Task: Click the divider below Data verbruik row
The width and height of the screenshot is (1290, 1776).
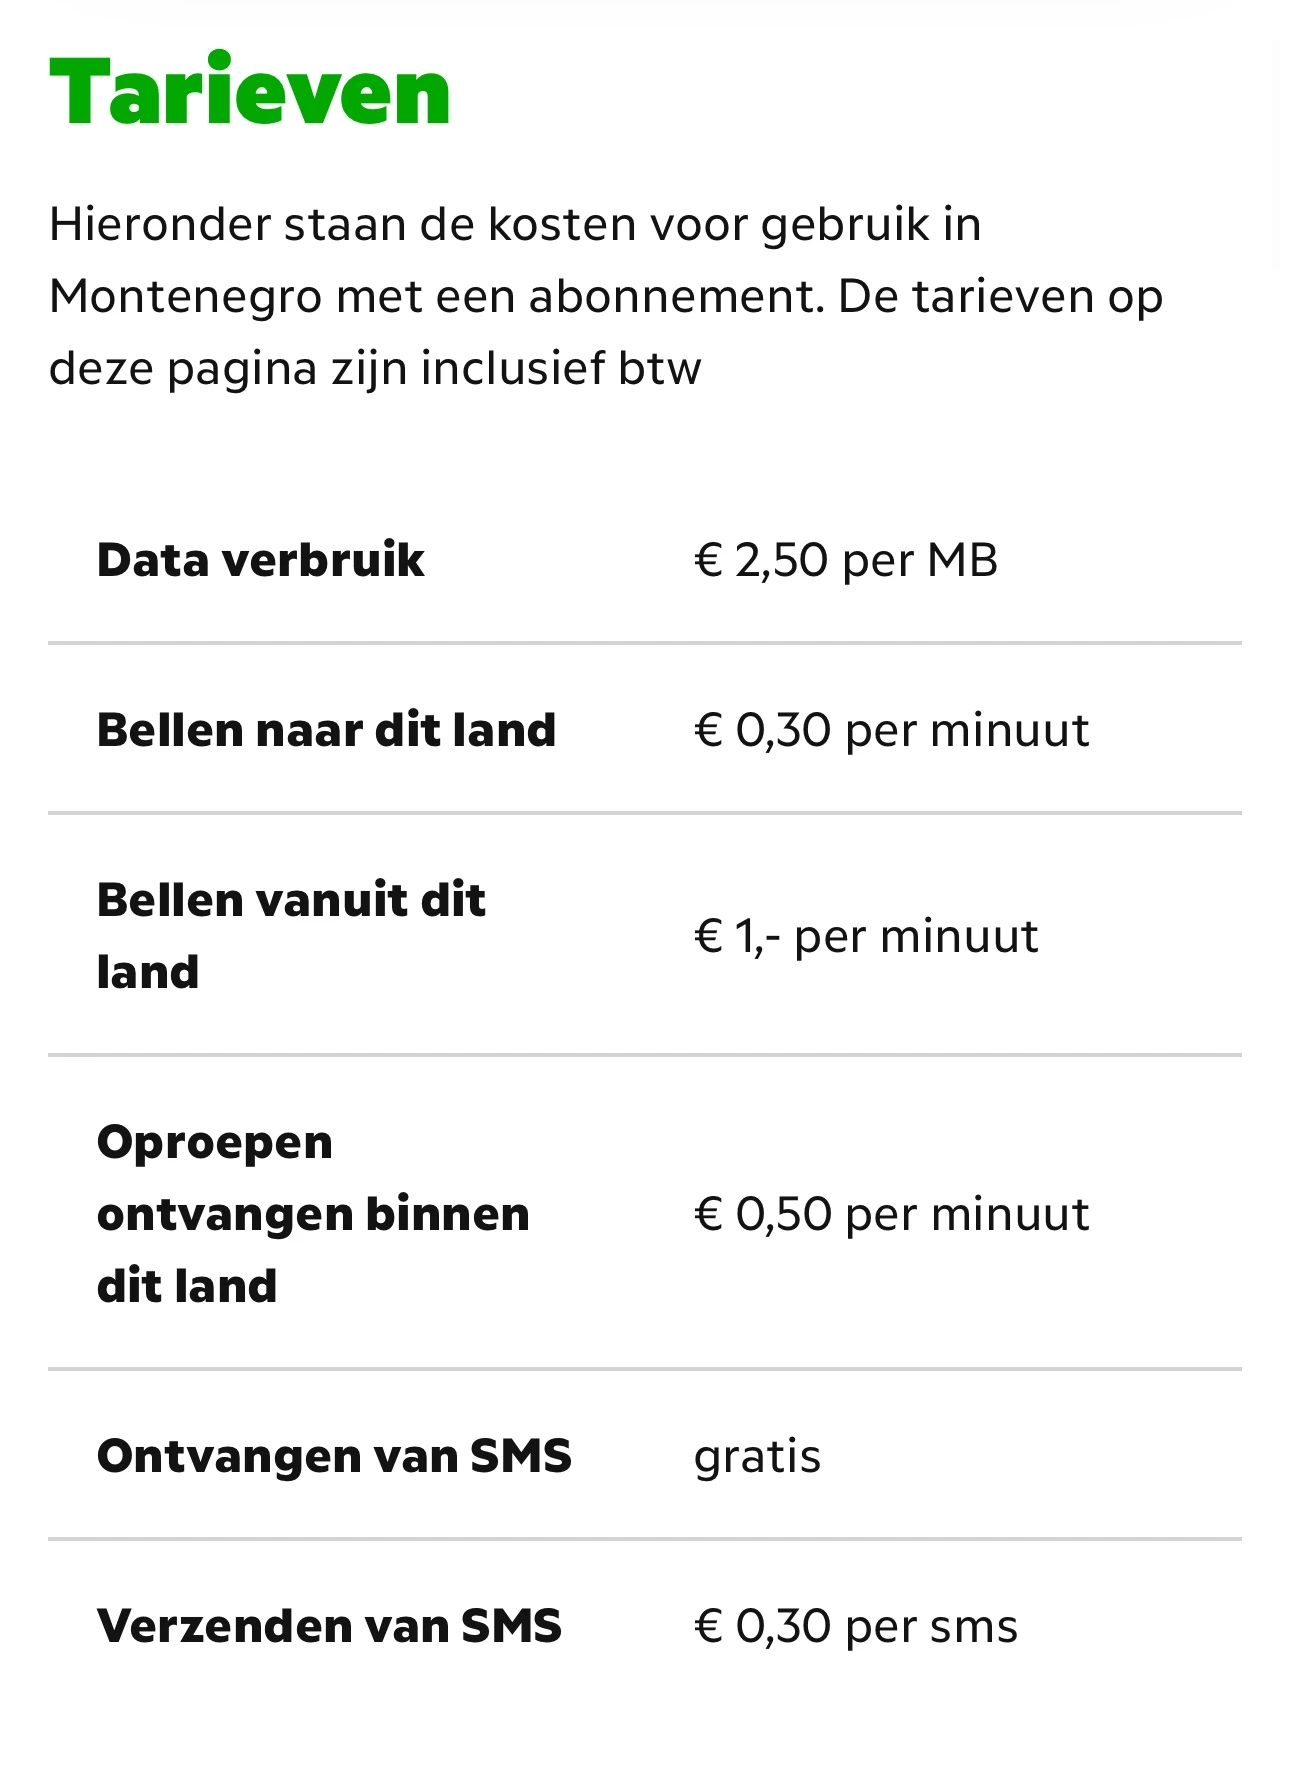Action: tap(645, 643)
